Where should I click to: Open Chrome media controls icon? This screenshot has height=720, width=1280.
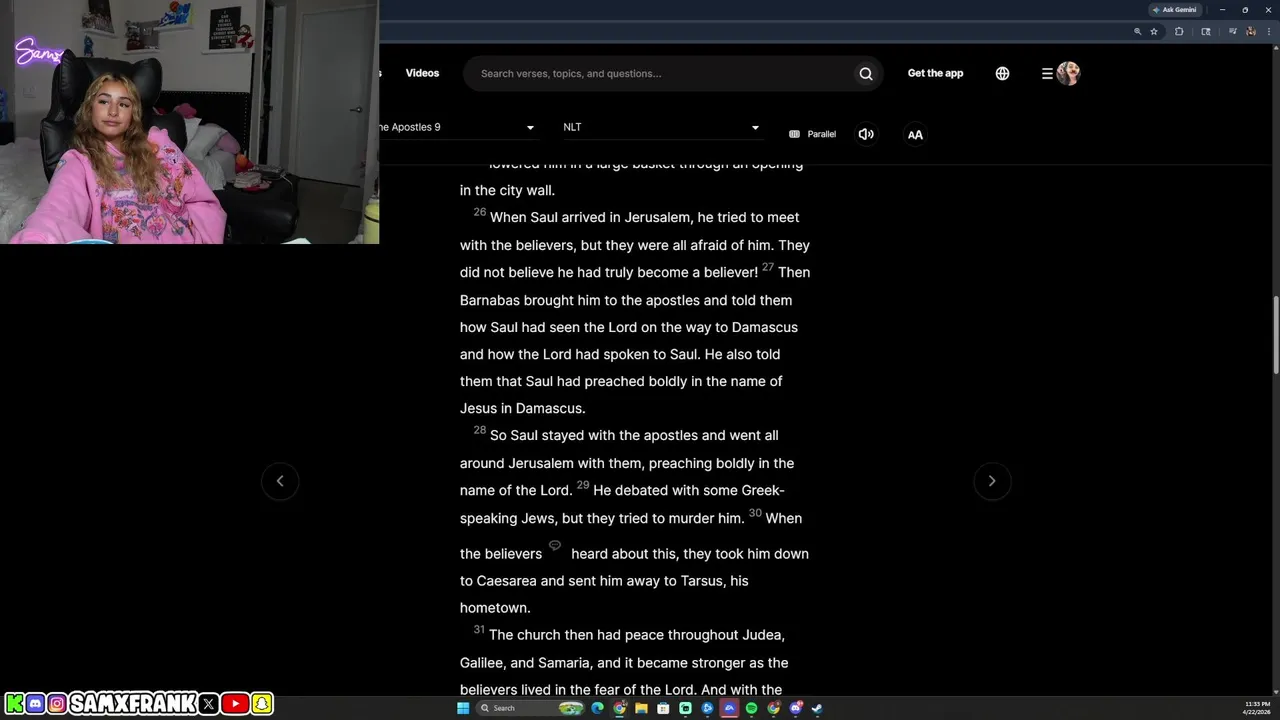pyautogui.click(x=1233, y=31)
